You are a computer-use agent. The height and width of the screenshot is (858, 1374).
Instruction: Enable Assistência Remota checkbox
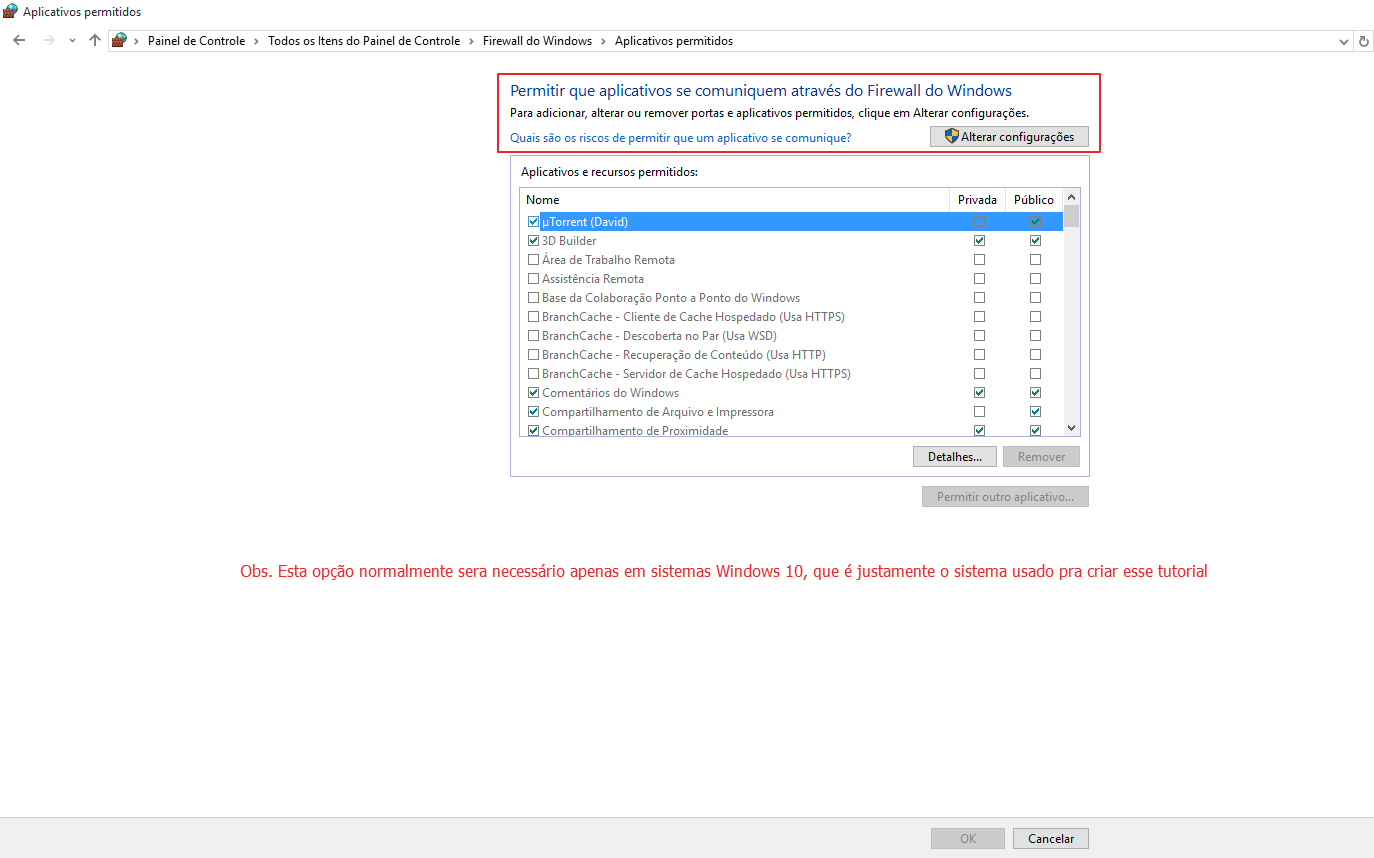[x=533, y=279]
